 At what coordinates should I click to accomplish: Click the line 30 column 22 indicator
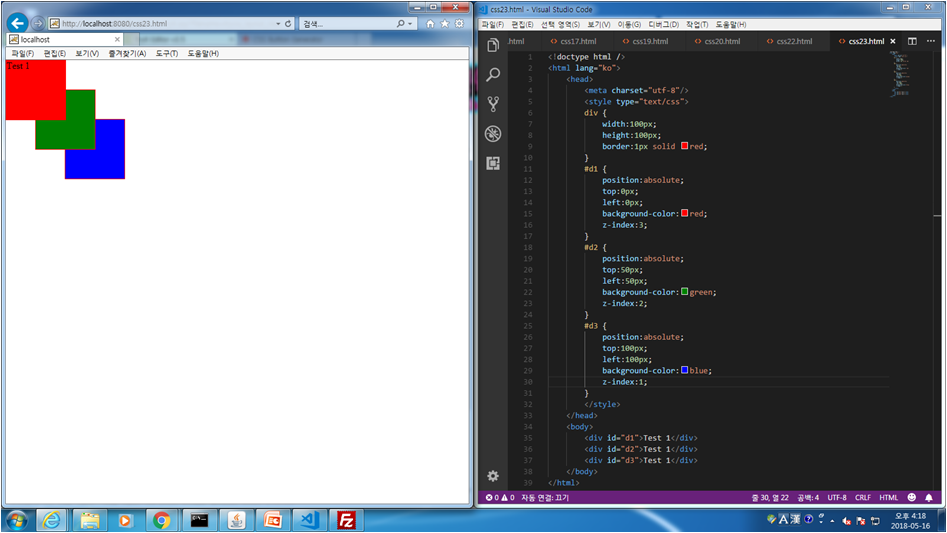pyautogui.click(x=770, y=497)
